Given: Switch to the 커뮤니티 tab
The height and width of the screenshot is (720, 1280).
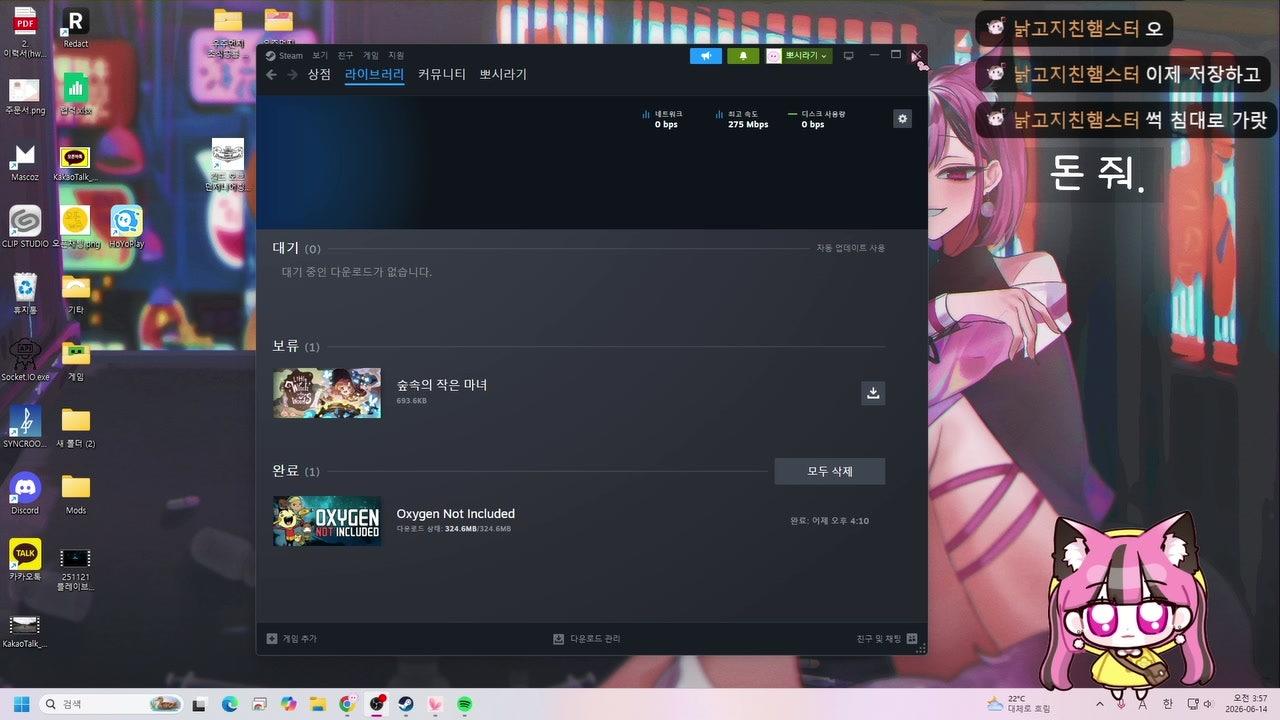Looking at the screenshot, I should [x=442, y=75].
